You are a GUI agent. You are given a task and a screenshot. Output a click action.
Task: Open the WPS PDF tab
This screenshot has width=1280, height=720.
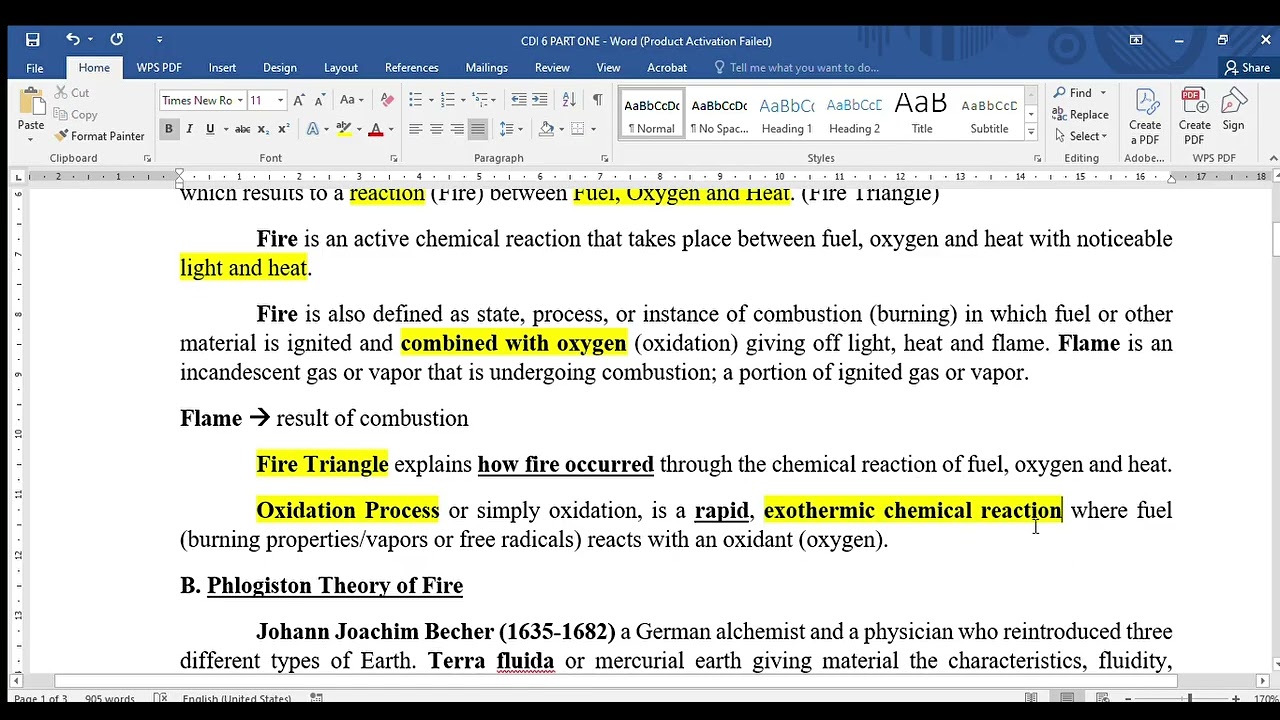pos(159,68)
